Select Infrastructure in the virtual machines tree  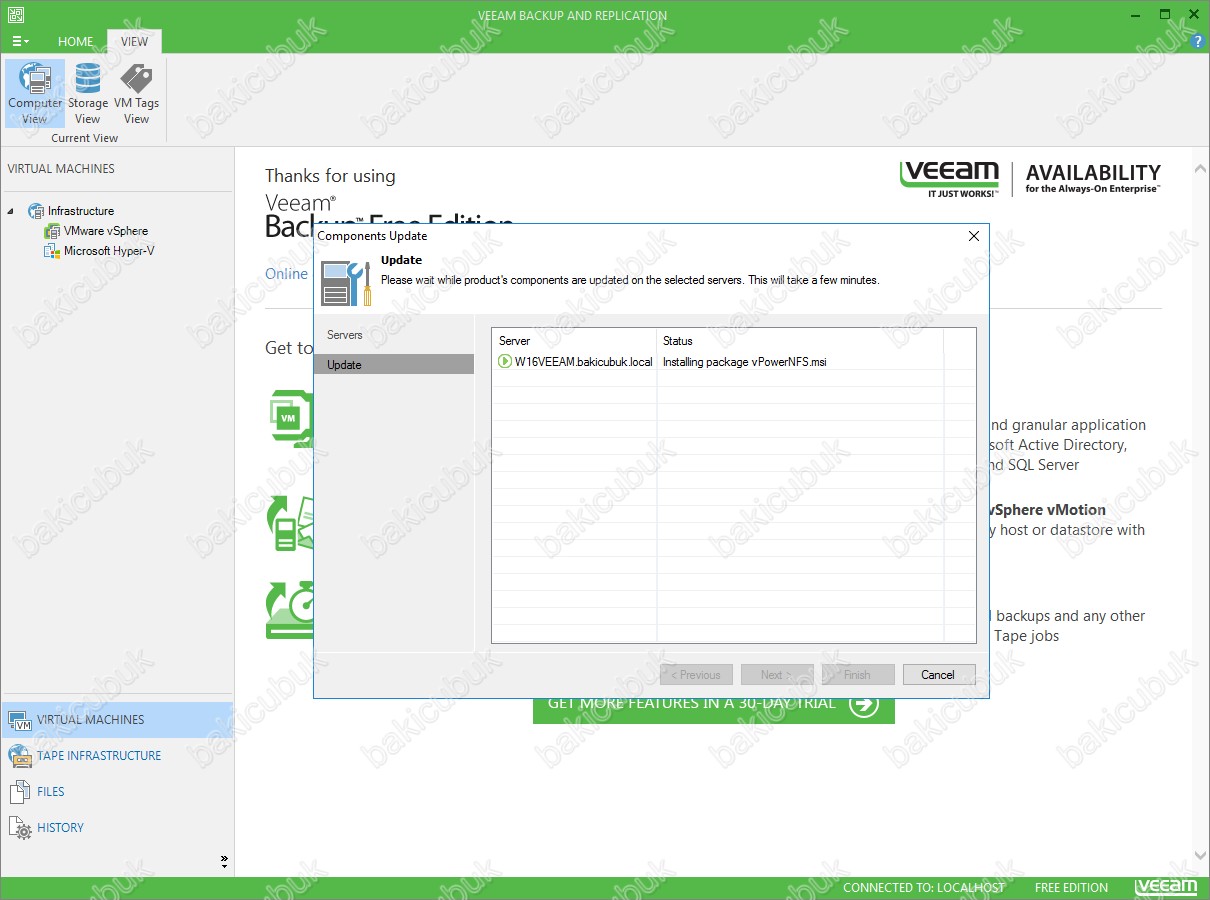[80, 211]
